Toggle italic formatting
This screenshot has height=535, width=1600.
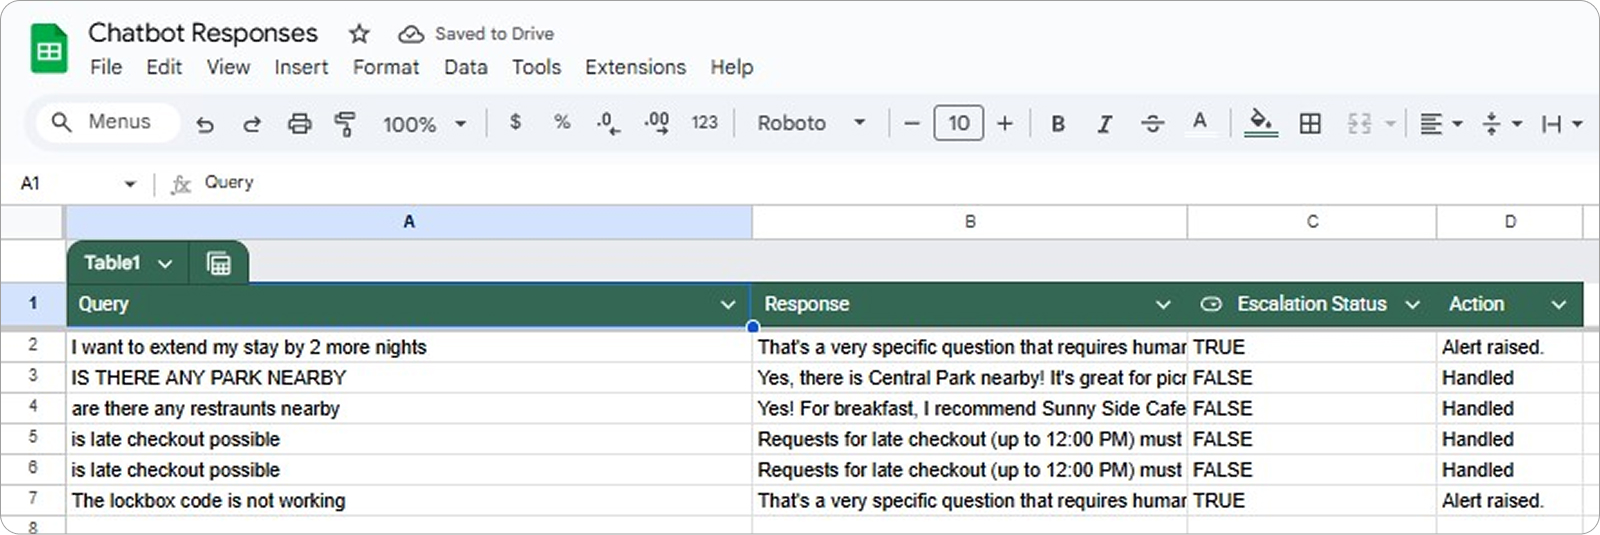coord(1104,123)
